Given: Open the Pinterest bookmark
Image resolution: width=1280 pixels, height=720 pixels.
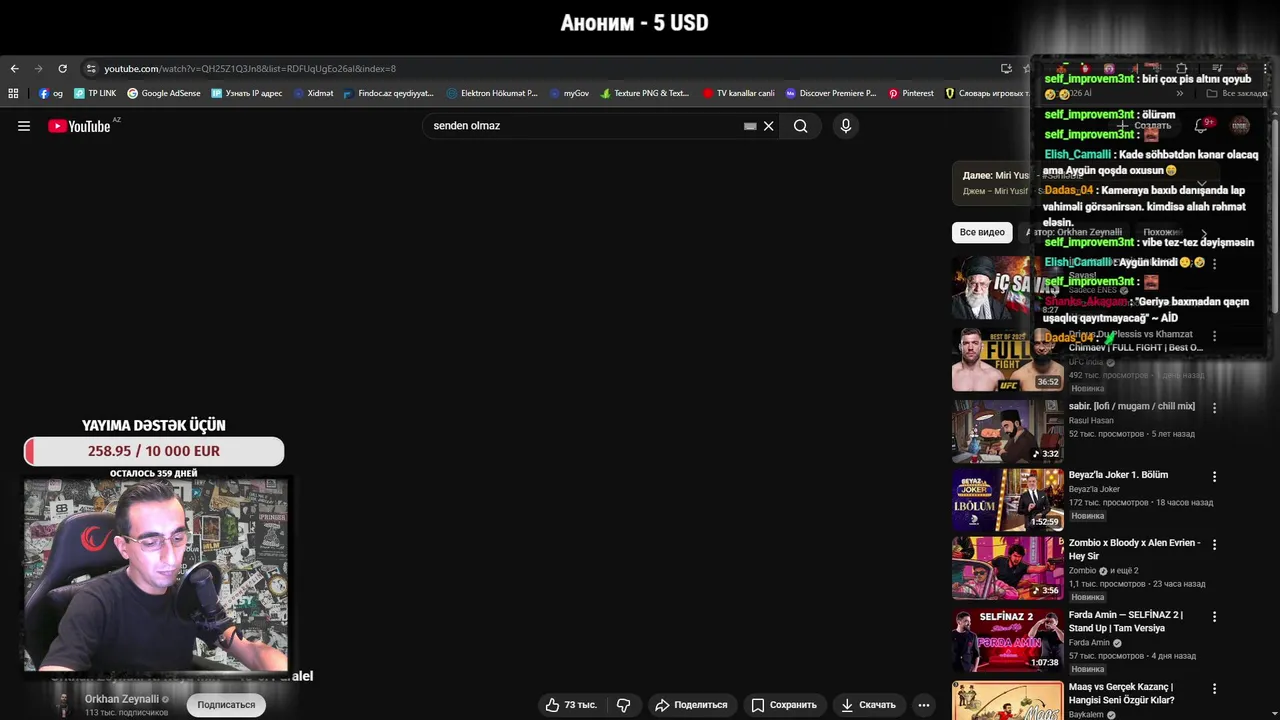Looking at the screenshot, I should (911, 93).
